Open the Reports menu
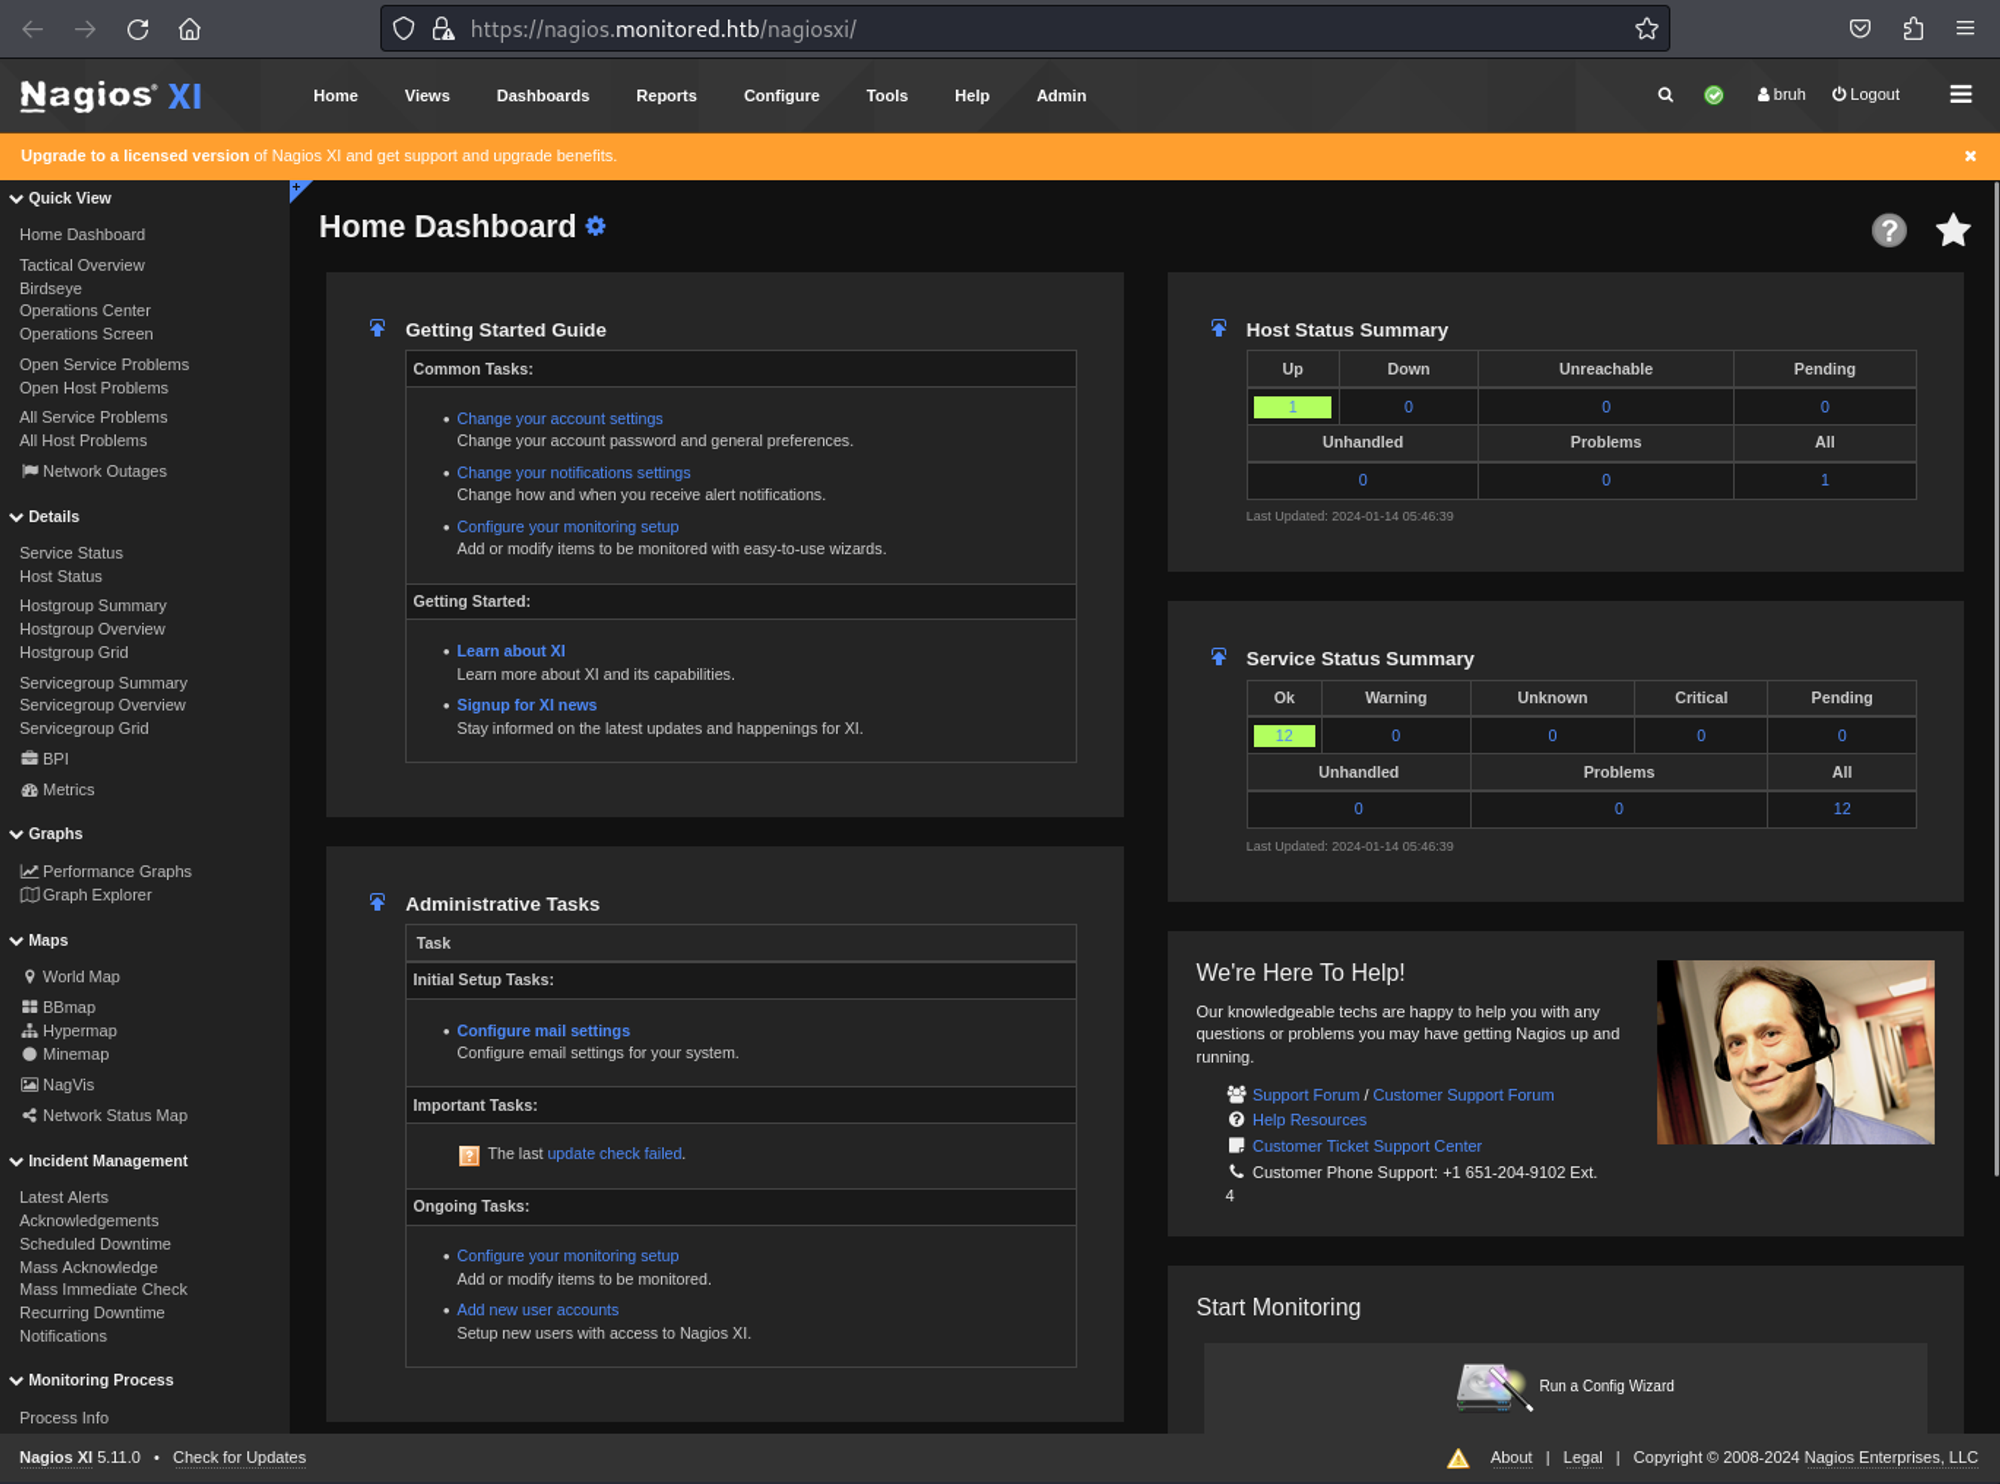Image resolution: width=2000 pixels, height=1484 pixels. click(x=666, y=96)
